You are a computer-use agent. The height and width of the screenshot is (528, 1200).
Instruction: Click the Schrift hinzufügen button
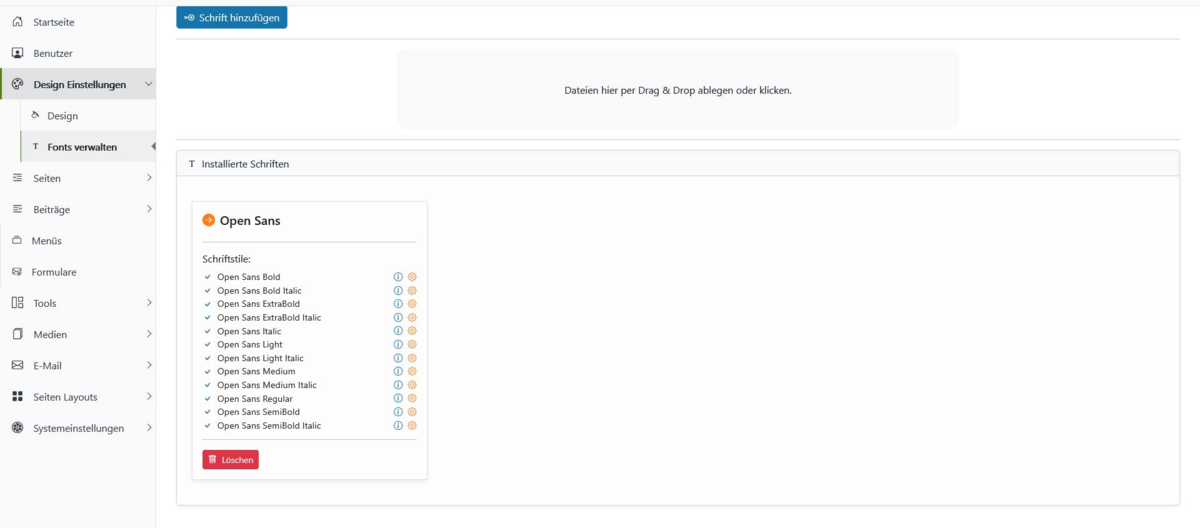(x=232, y=17)
